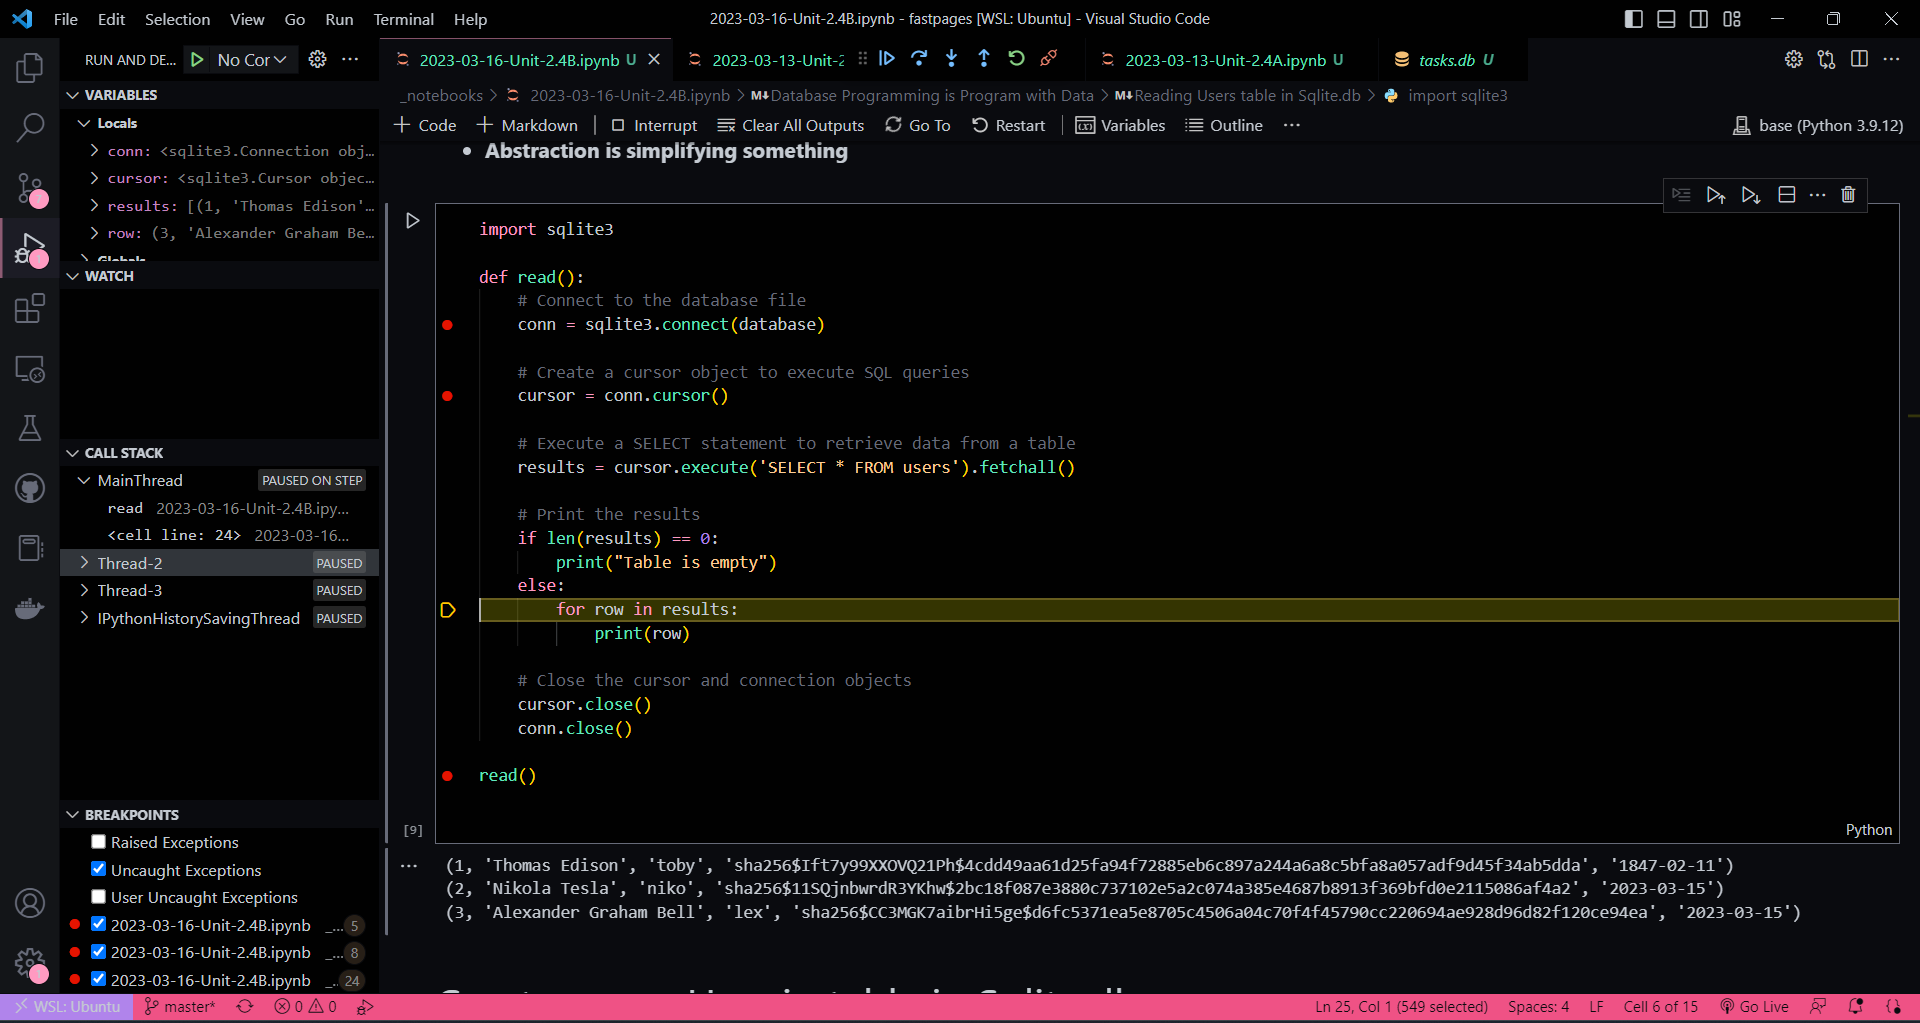
Task: Run the cell with the play icon
Action: coord(412,220)
